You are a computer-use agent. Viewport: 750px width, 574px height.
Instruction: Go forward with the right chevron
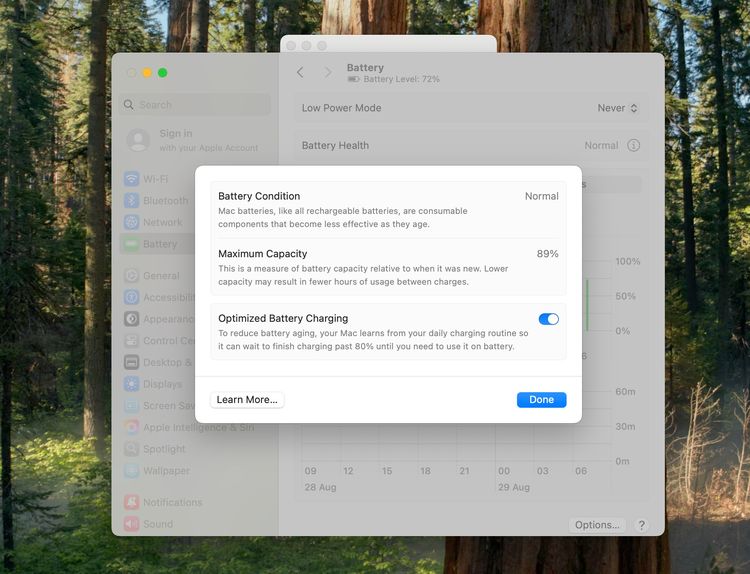pyautogui.click(x=328, y=72)
